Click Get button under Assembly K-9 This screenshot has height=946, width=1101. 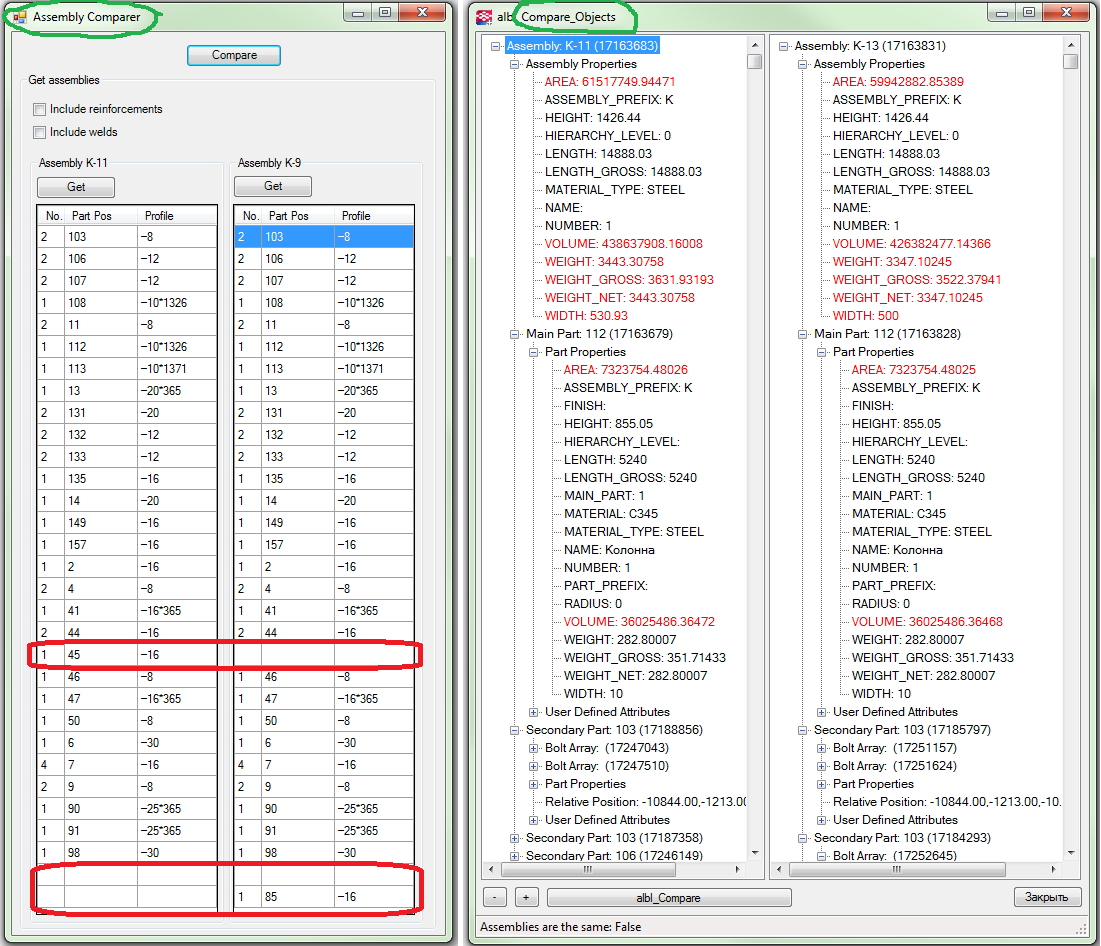[x=273, y=187]
